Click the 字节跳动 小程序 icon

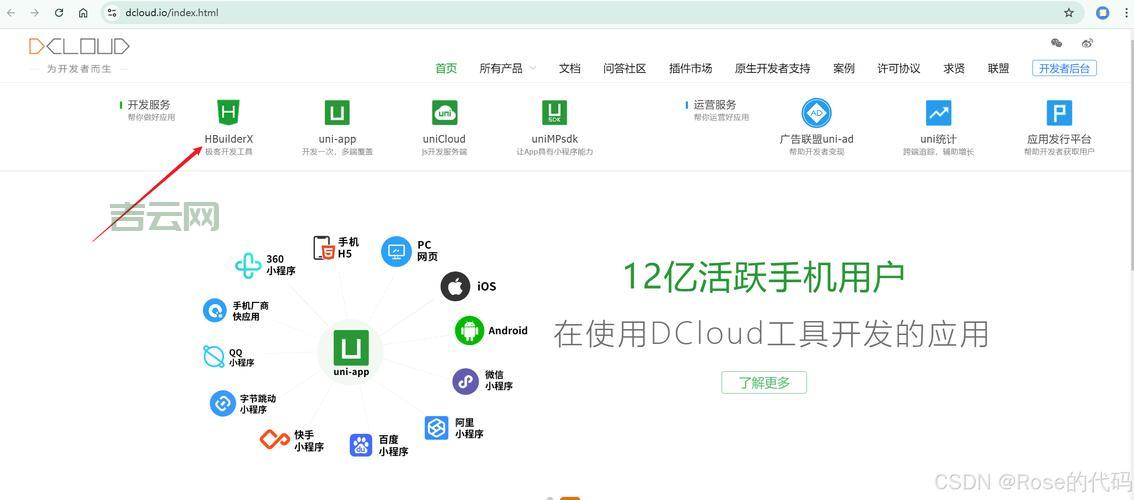click(223, 403)
